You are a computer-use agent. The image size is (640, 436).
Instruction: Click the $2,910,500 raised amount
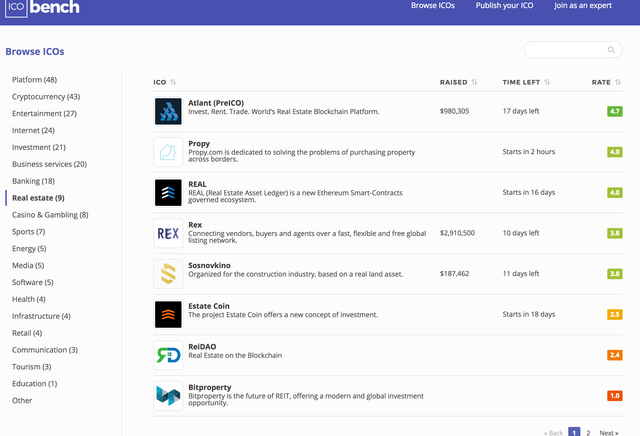tap(457, 233)
